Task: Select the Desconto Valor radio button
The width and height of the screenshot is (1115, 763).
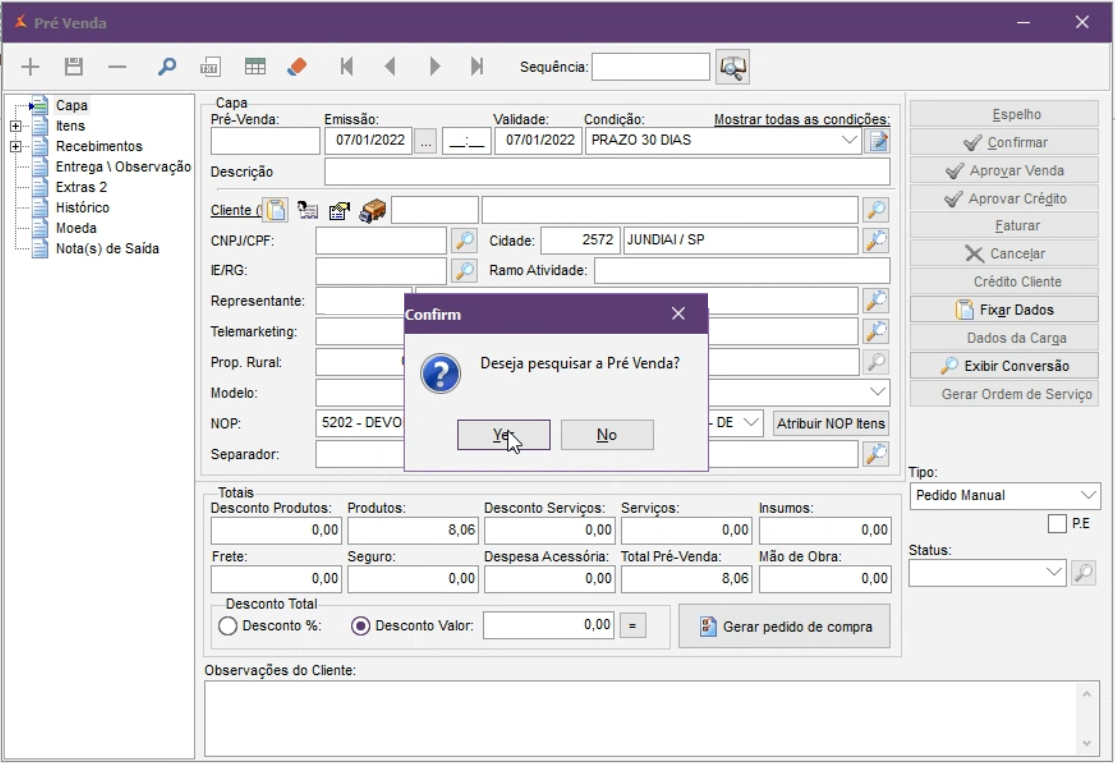Action: 361,626
